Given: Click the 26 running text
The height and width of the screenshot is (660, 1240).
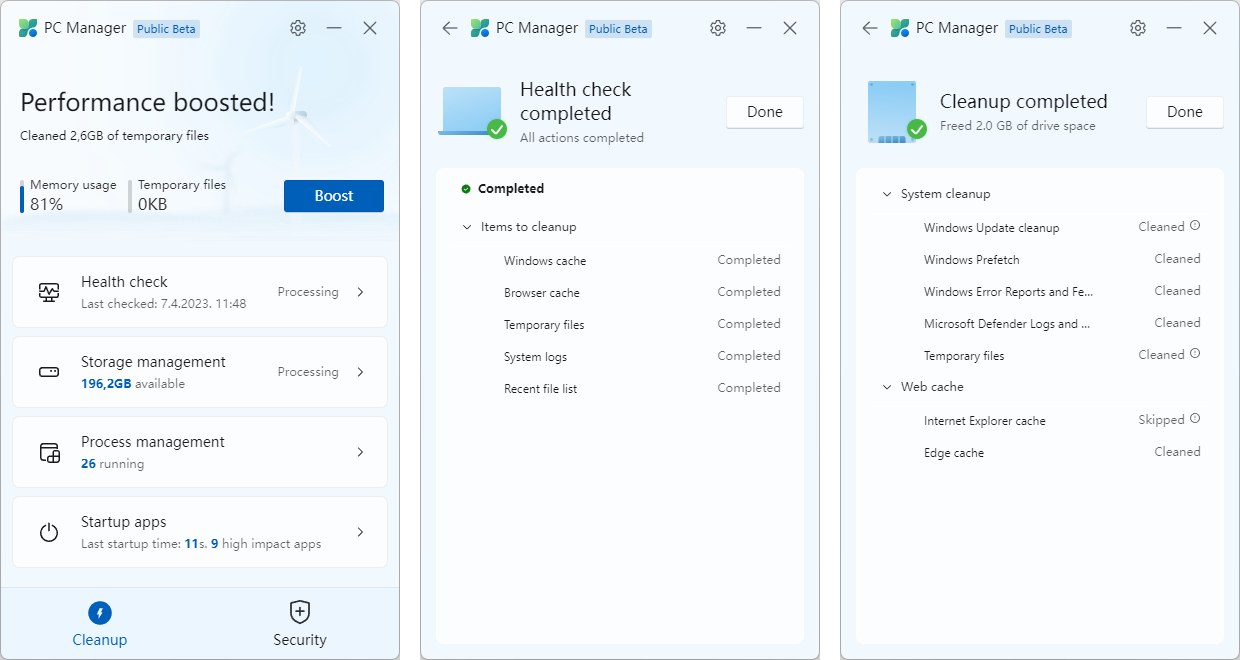Looking at the screenshot, I should (x=112, y=463).
